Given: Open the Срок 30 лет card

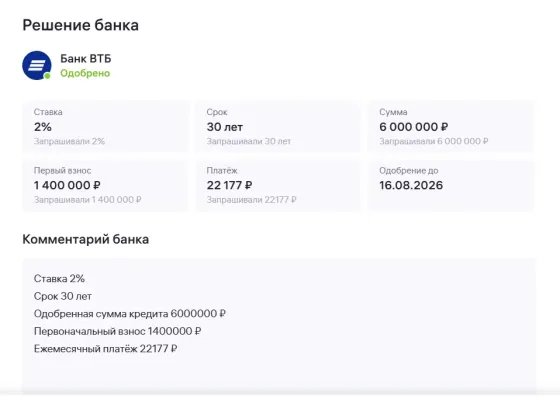Looking at the screenshot, I should [278, 127].
